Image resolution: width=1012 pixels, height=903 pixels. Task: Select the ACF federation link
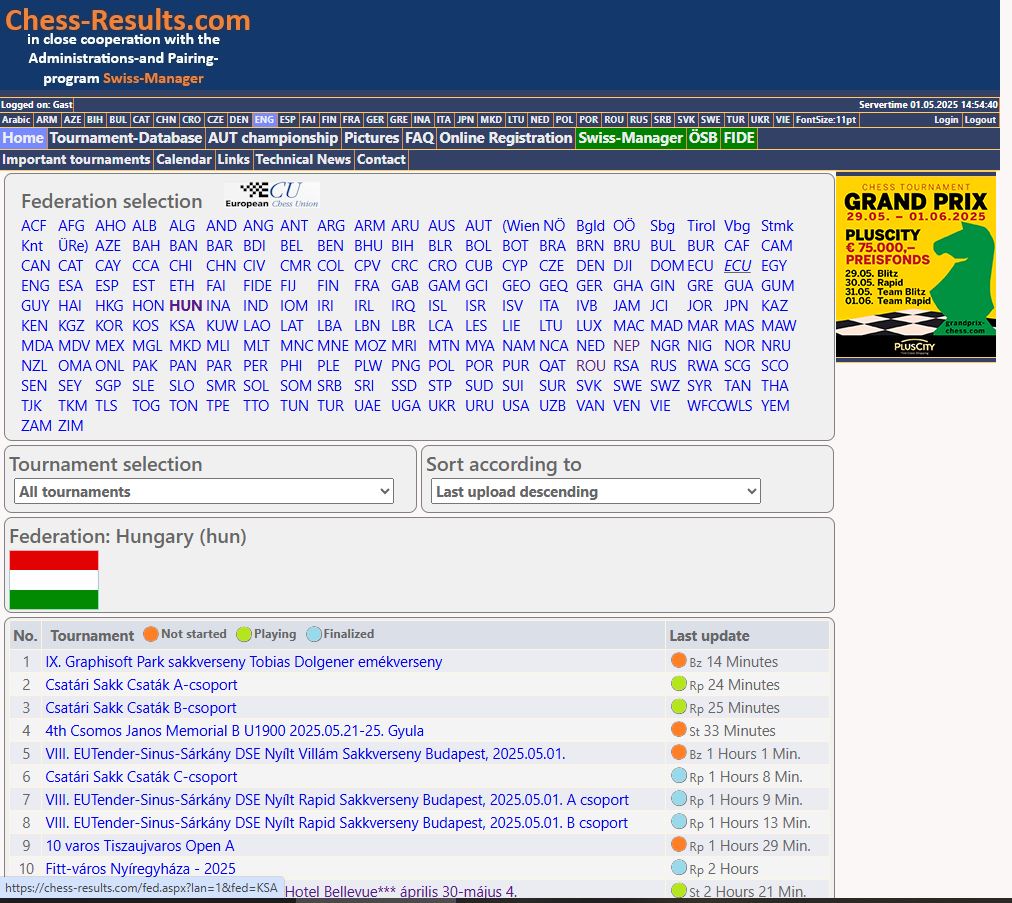(x=34, y=226)
